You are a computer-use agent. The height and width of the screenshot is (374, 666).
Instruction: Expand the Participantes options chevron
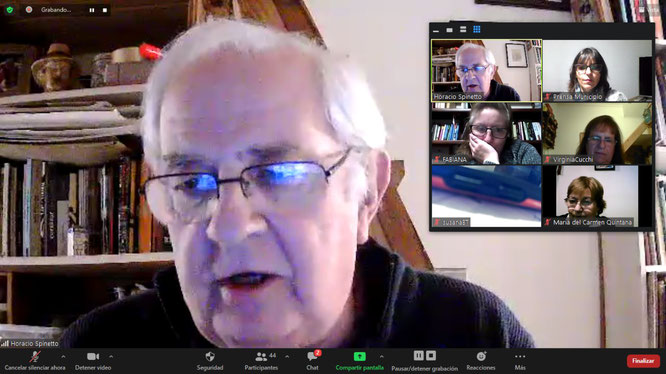click(x=287, y=357)
